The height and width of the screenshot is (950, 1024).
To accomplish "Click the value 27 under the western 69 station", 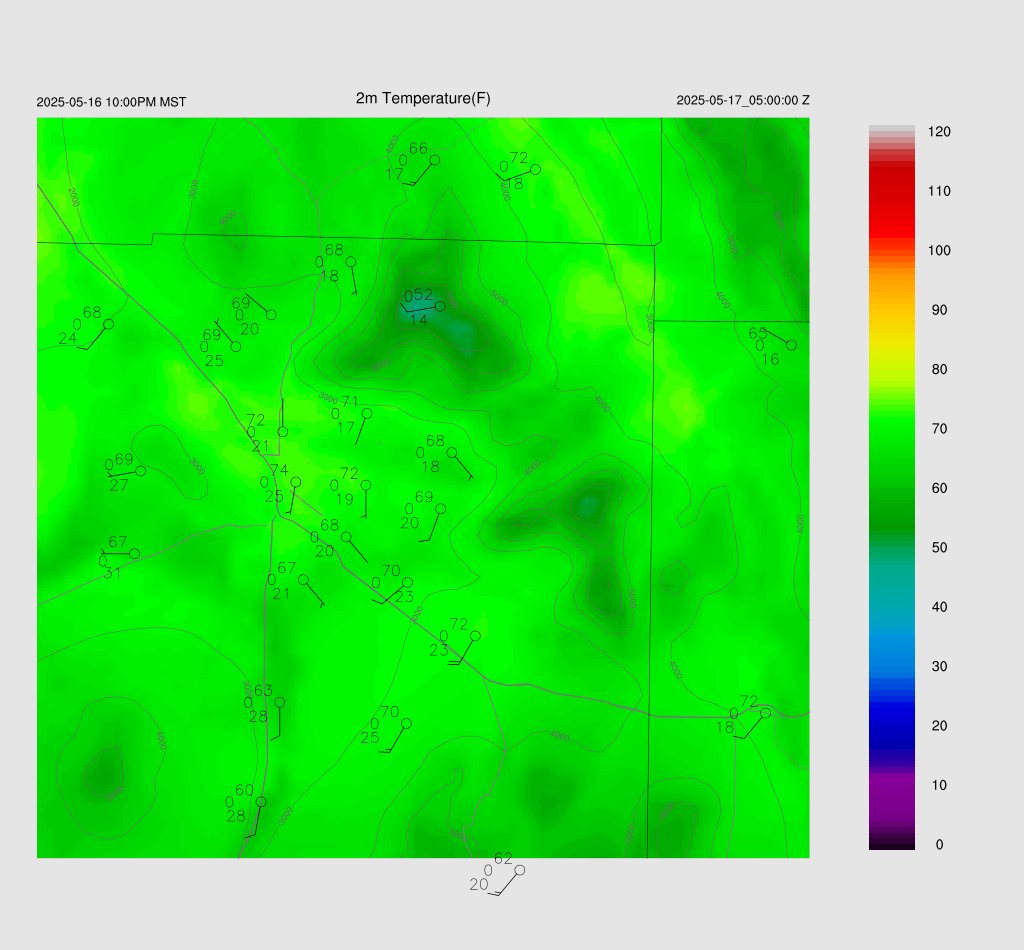I will point(119,485).
